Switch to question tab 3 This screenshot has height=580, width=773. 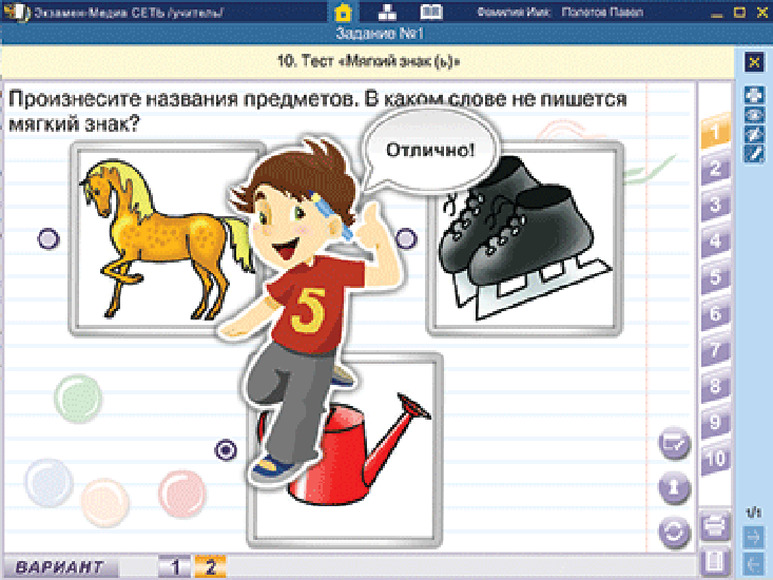[x=715, y=205]
